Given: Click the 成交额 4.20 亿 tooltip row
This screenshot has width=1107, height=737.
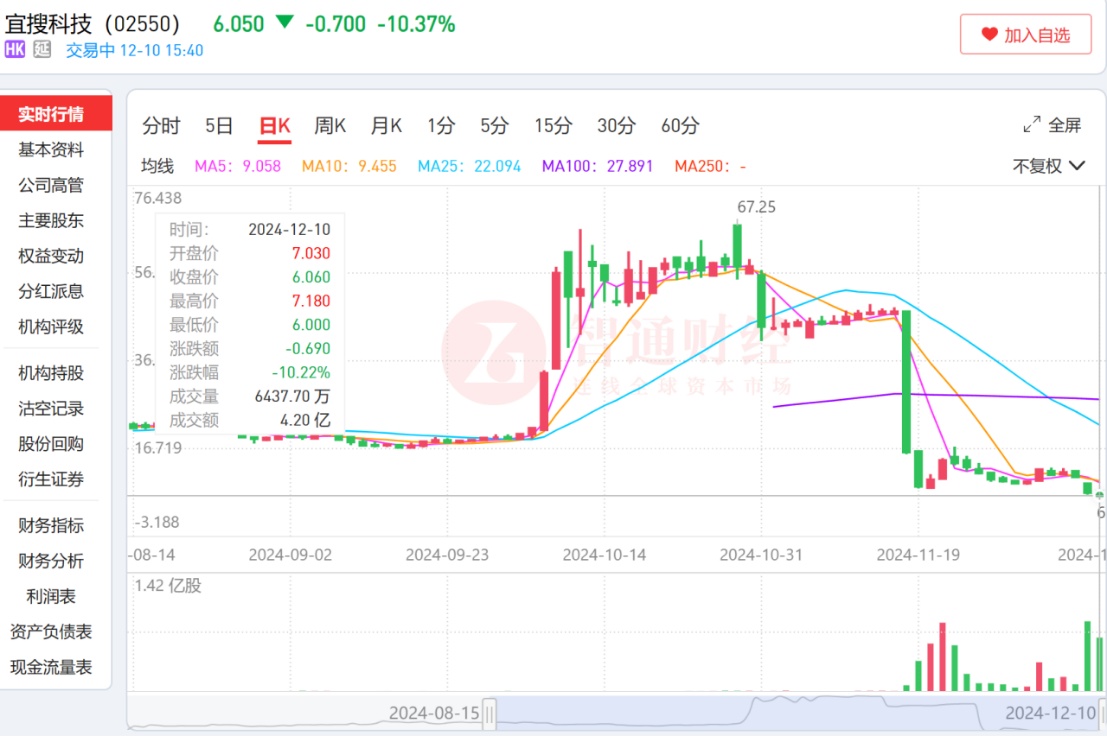Looking at the screenshot, I should click(x=250, y=420).
